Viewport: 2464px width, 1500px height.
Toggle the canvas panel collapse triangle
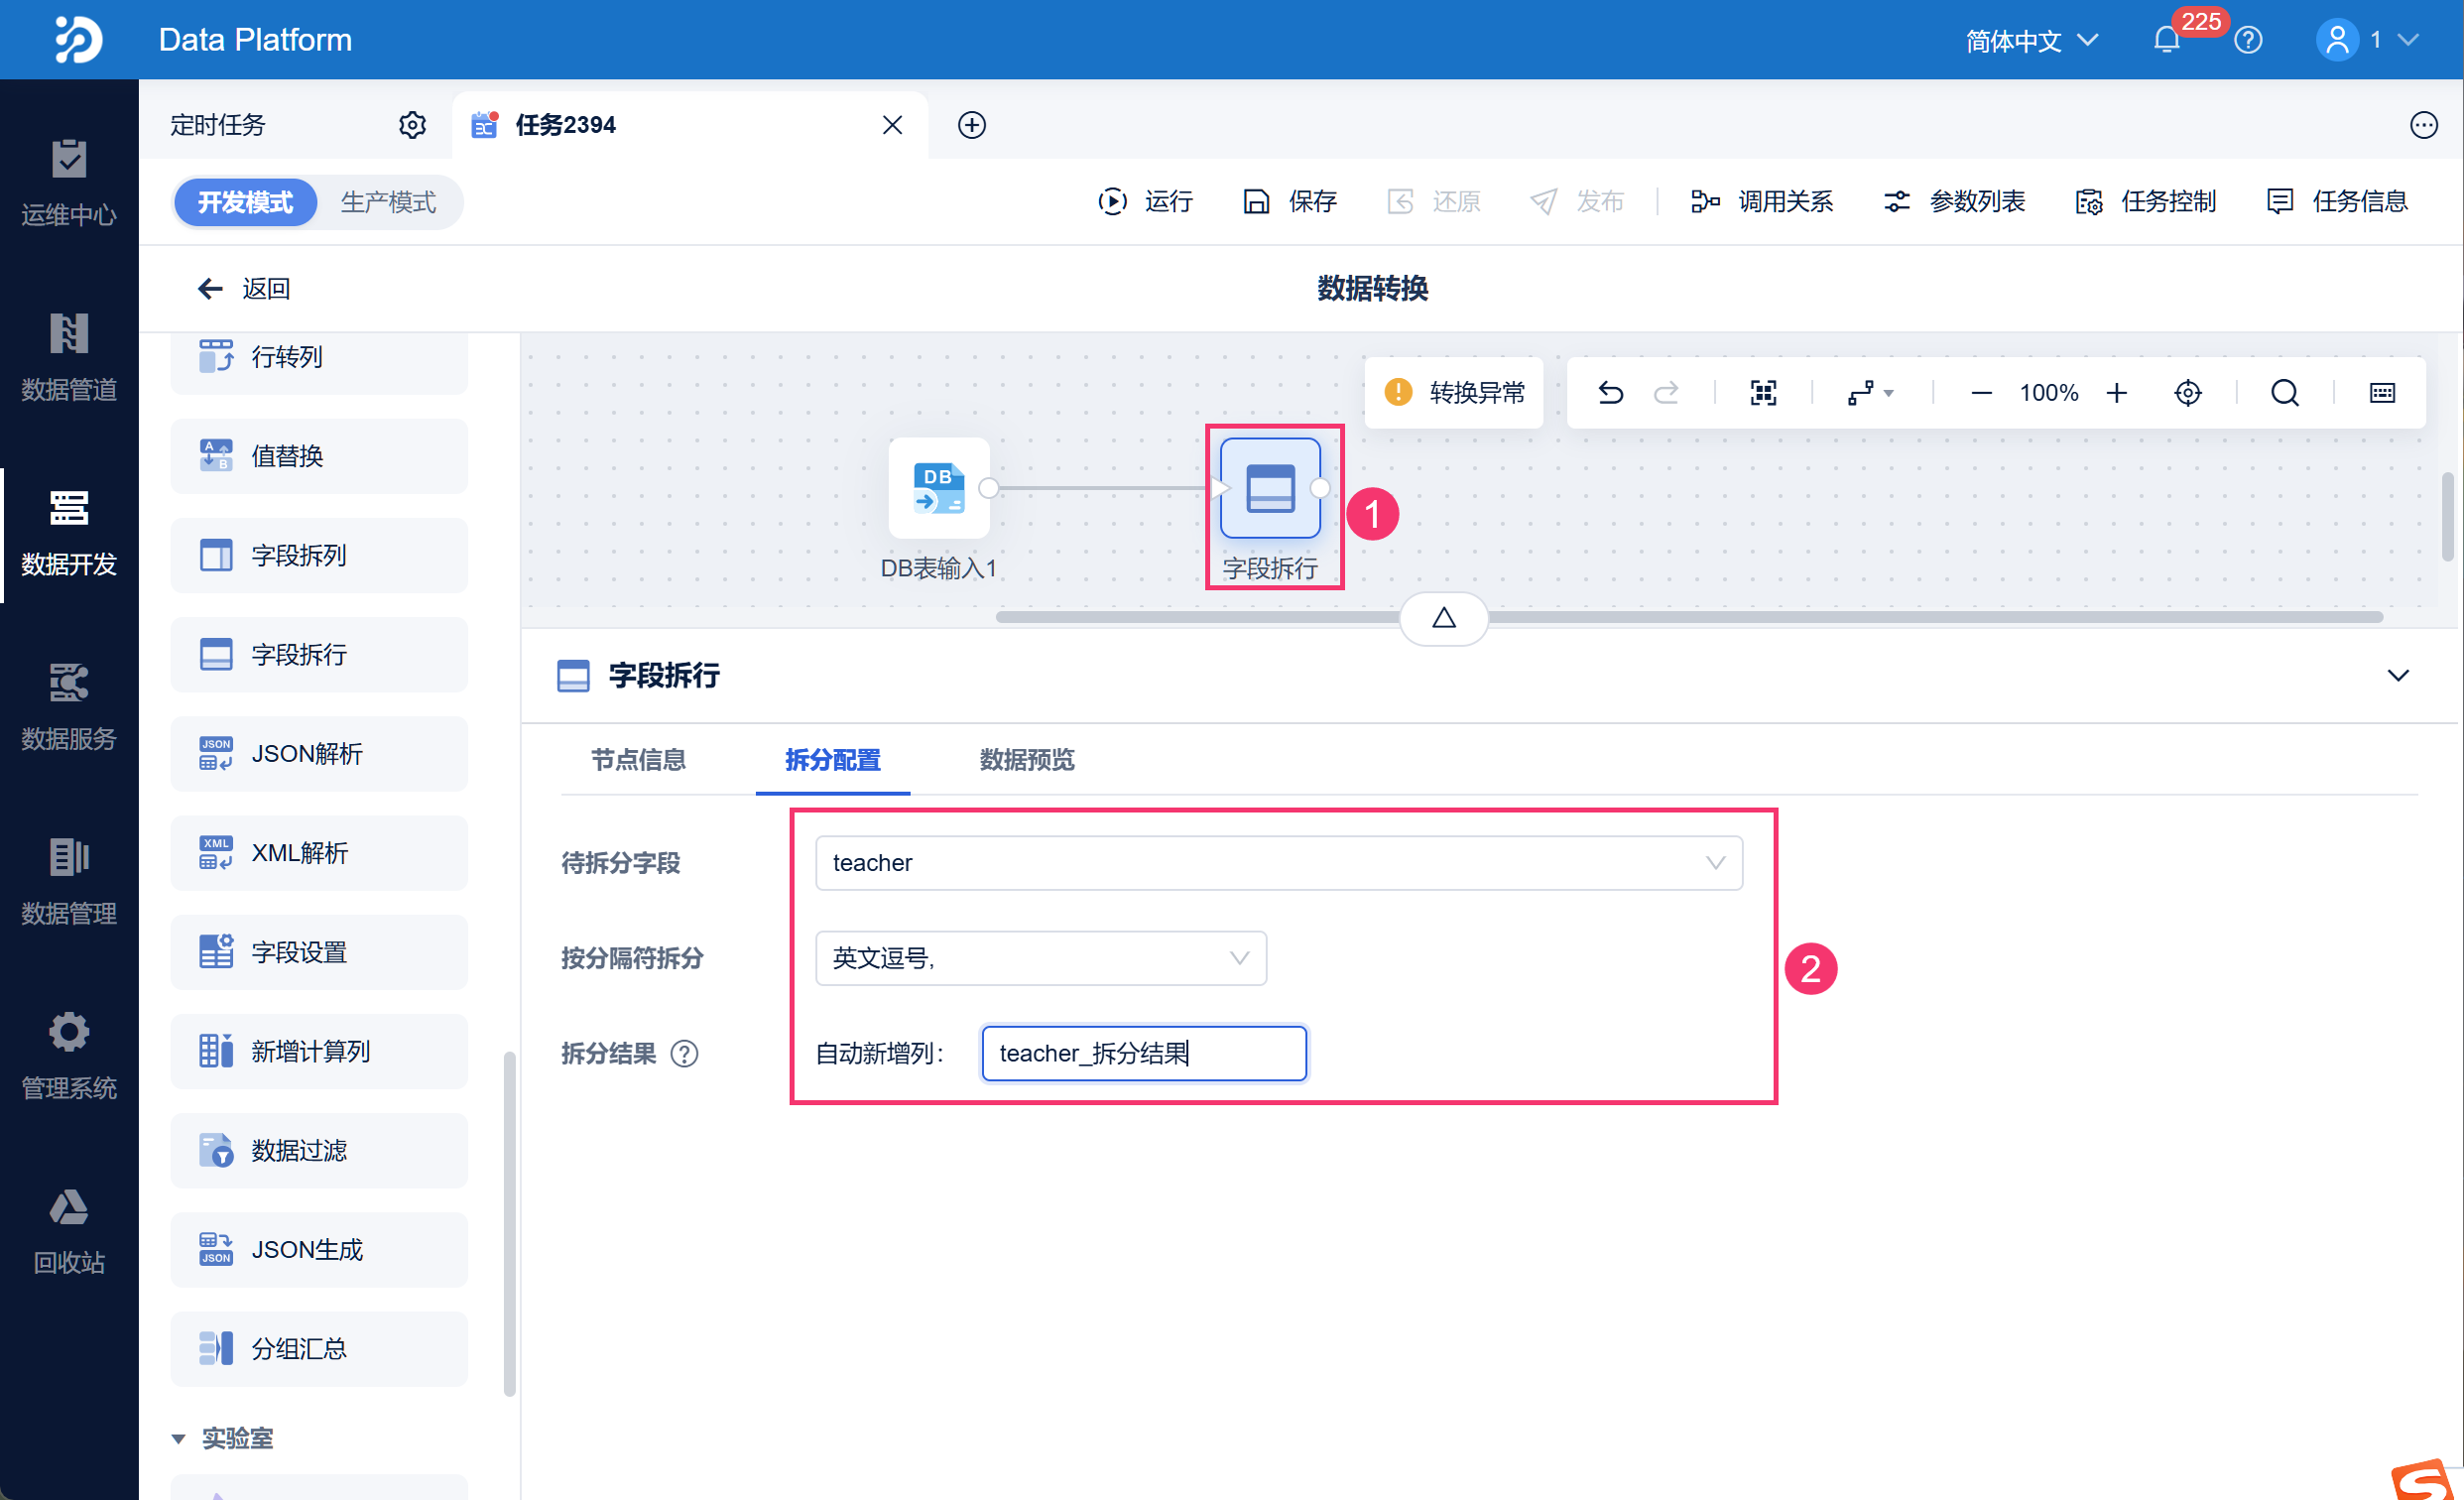pos(1443,618)
